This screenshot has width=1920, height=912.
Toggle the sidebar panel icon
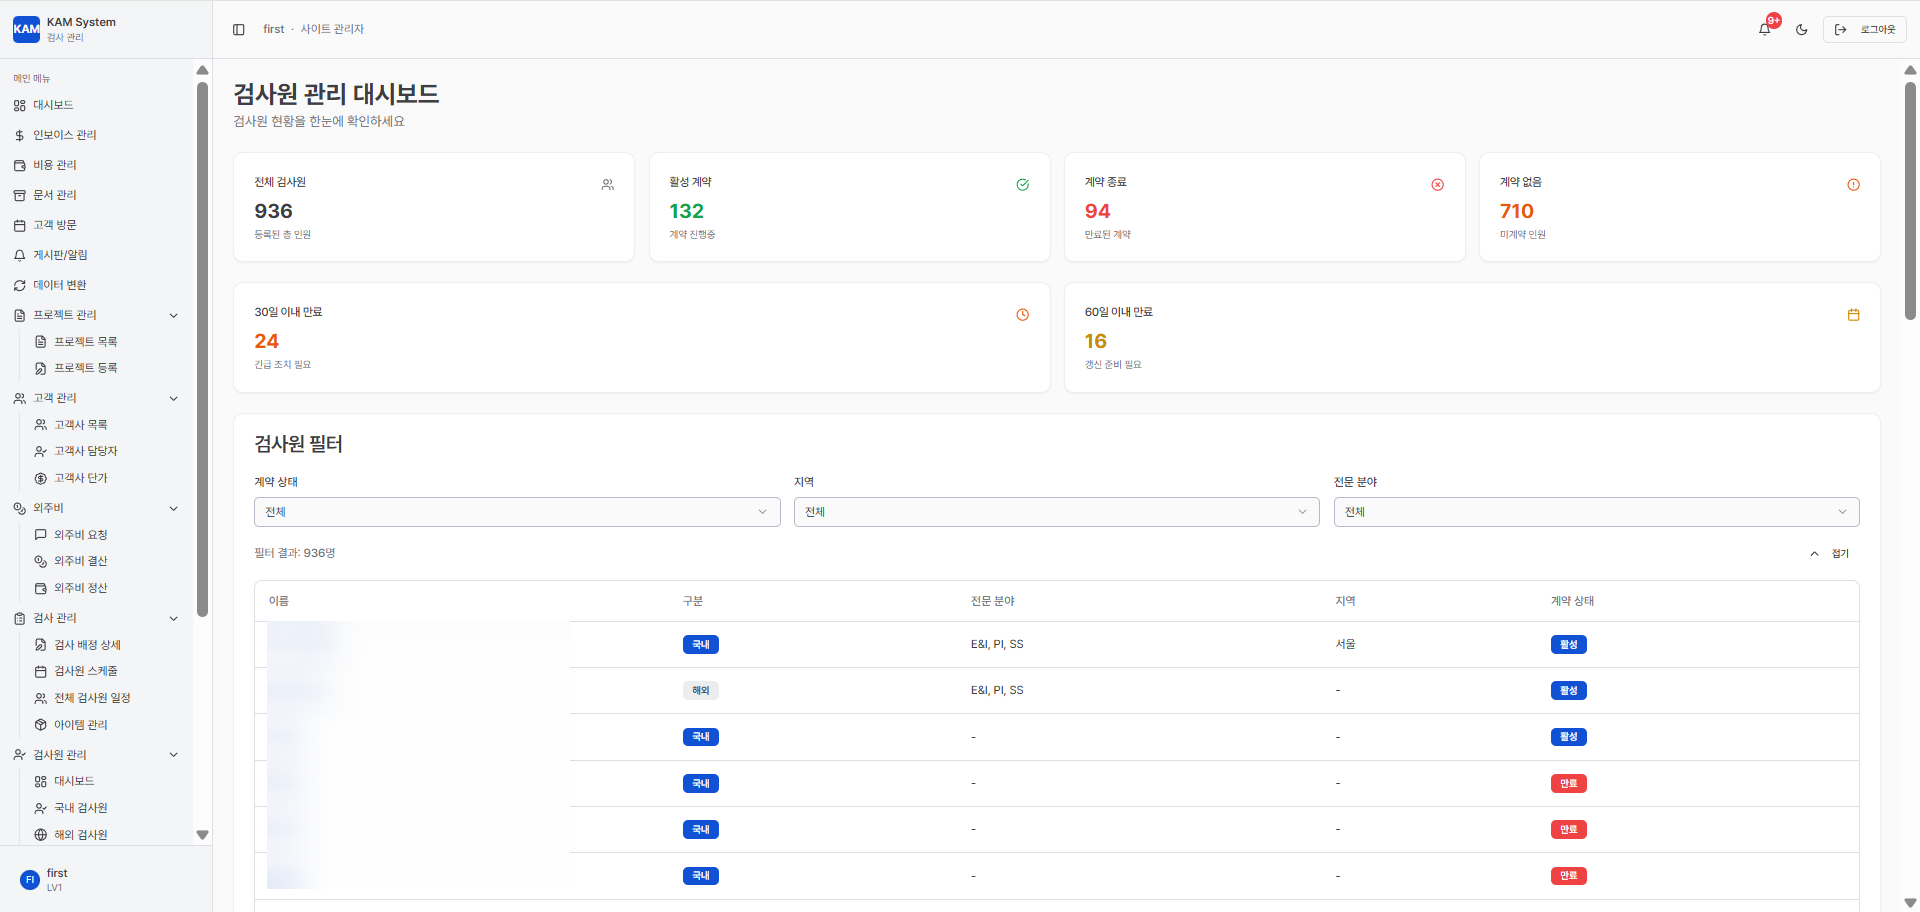[x=239, y=30]
